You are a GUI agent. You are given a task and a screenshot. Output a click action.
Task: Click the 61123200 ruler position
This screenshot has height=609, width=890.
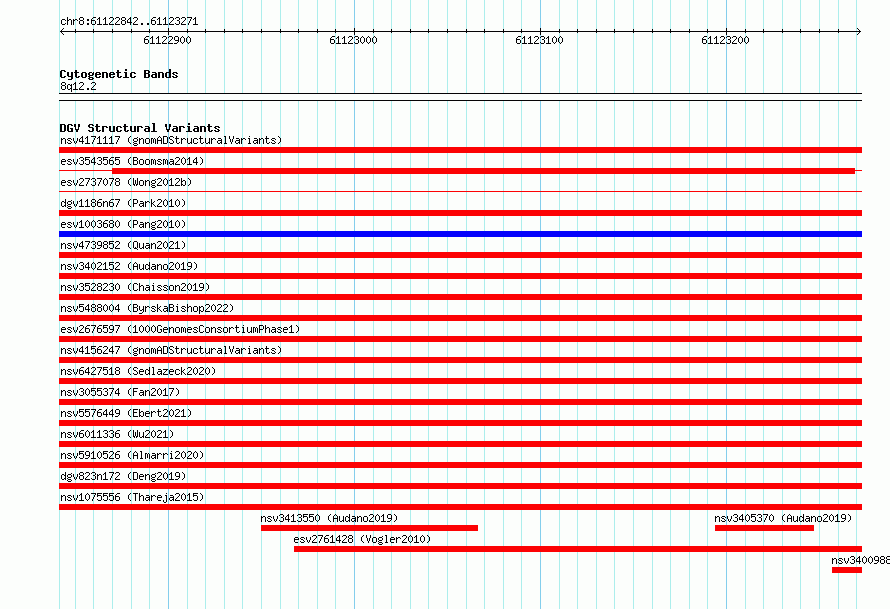[725, 40]
